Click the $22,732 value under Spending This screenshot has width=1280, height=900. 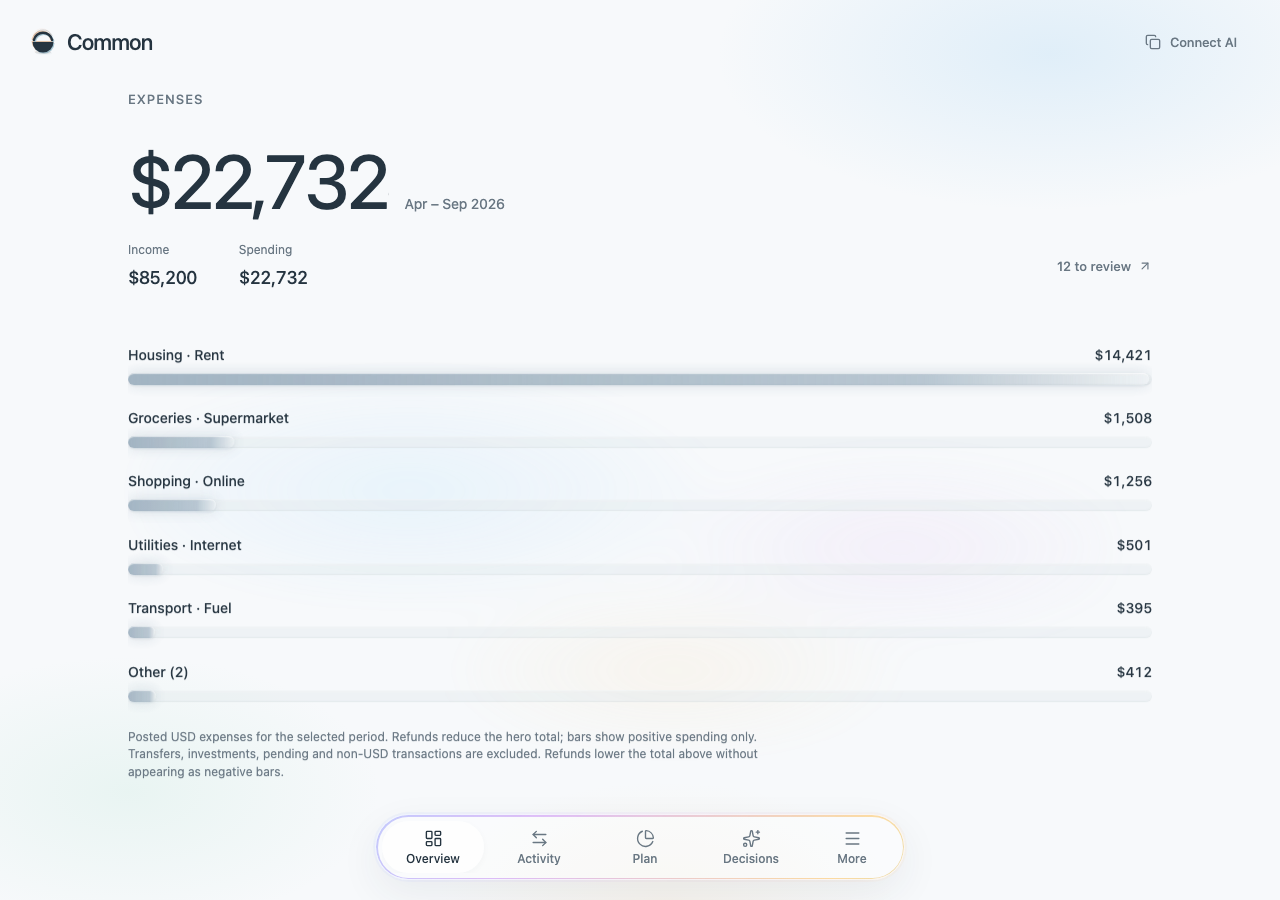point(273,278)
